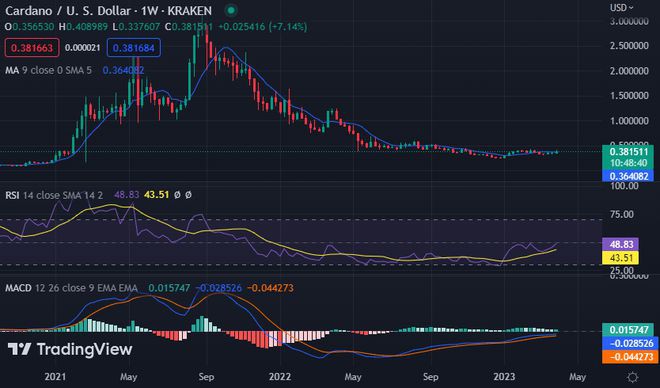This screenshot has width=660, height=388.
Task: Click the 1.000000 price scale label
Action: [x=629, y=121]
